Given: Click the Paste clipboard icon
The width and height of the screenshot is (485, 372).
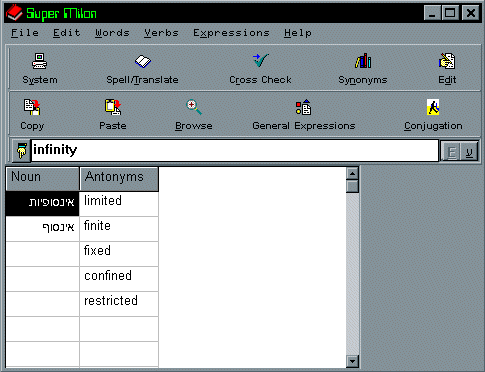Looking at the screenshot, I should pos(113,107).
